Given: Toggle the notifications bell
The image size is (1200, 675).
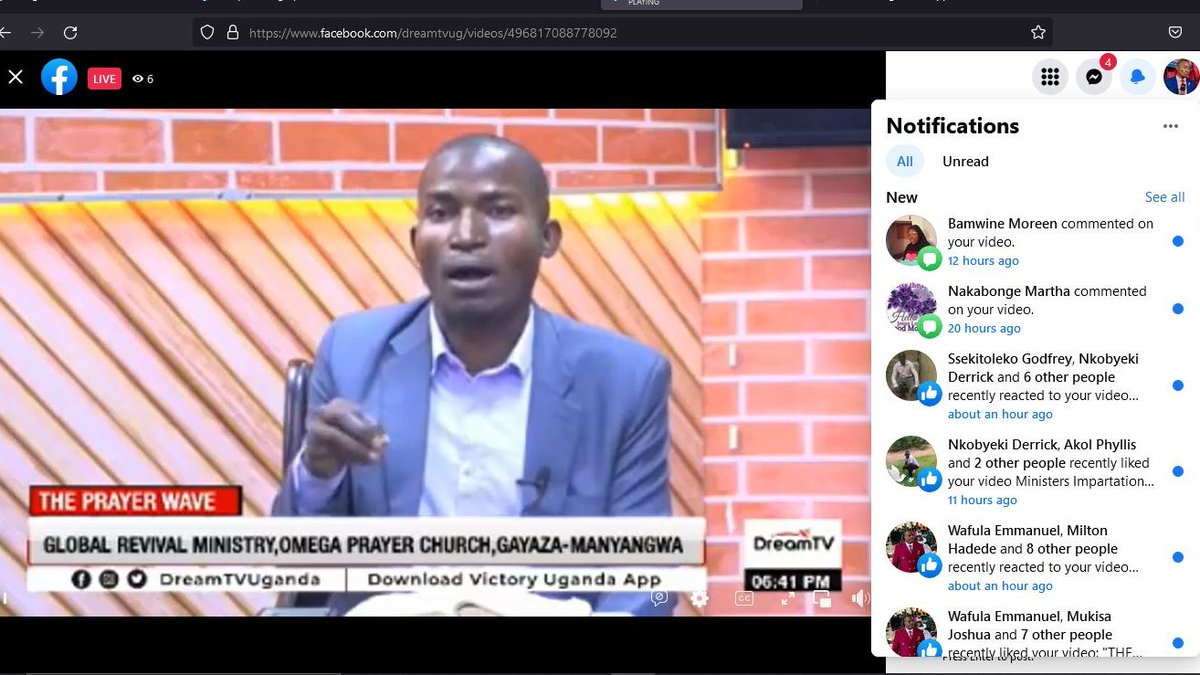Looking at the screenshot, I should (1138, 77).
